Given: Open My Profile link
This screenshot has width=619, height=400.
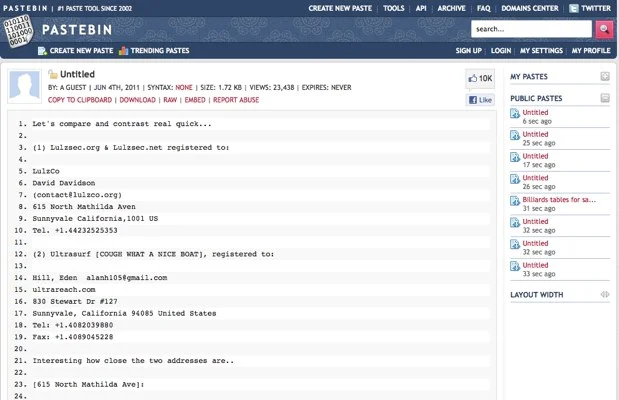Looking at the screenshot, I should tap(591, 51).
